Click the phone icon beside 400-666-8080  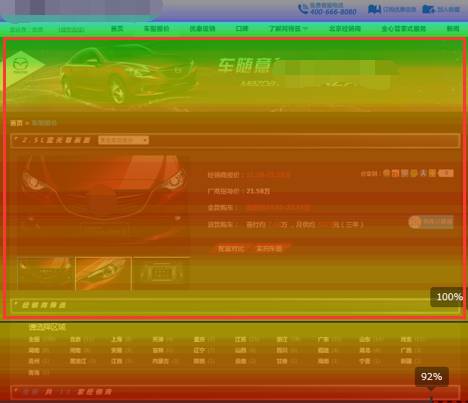point(303,9)
